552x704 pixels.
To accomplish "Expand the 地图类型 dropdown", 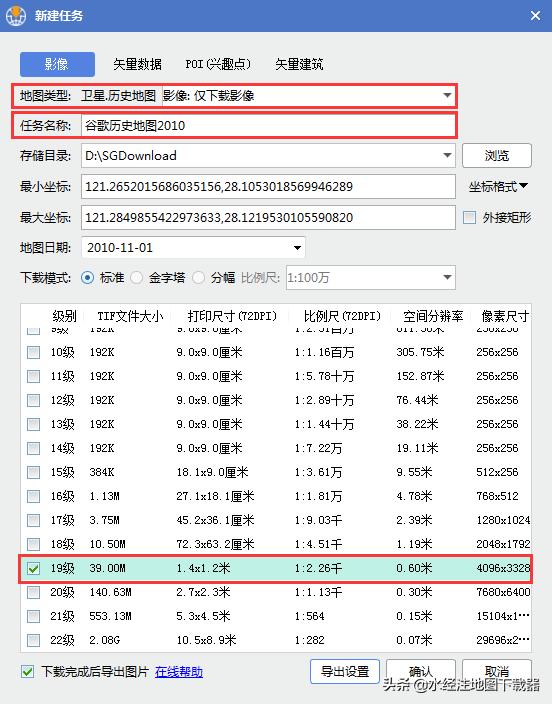I will (x=446, y=95).
